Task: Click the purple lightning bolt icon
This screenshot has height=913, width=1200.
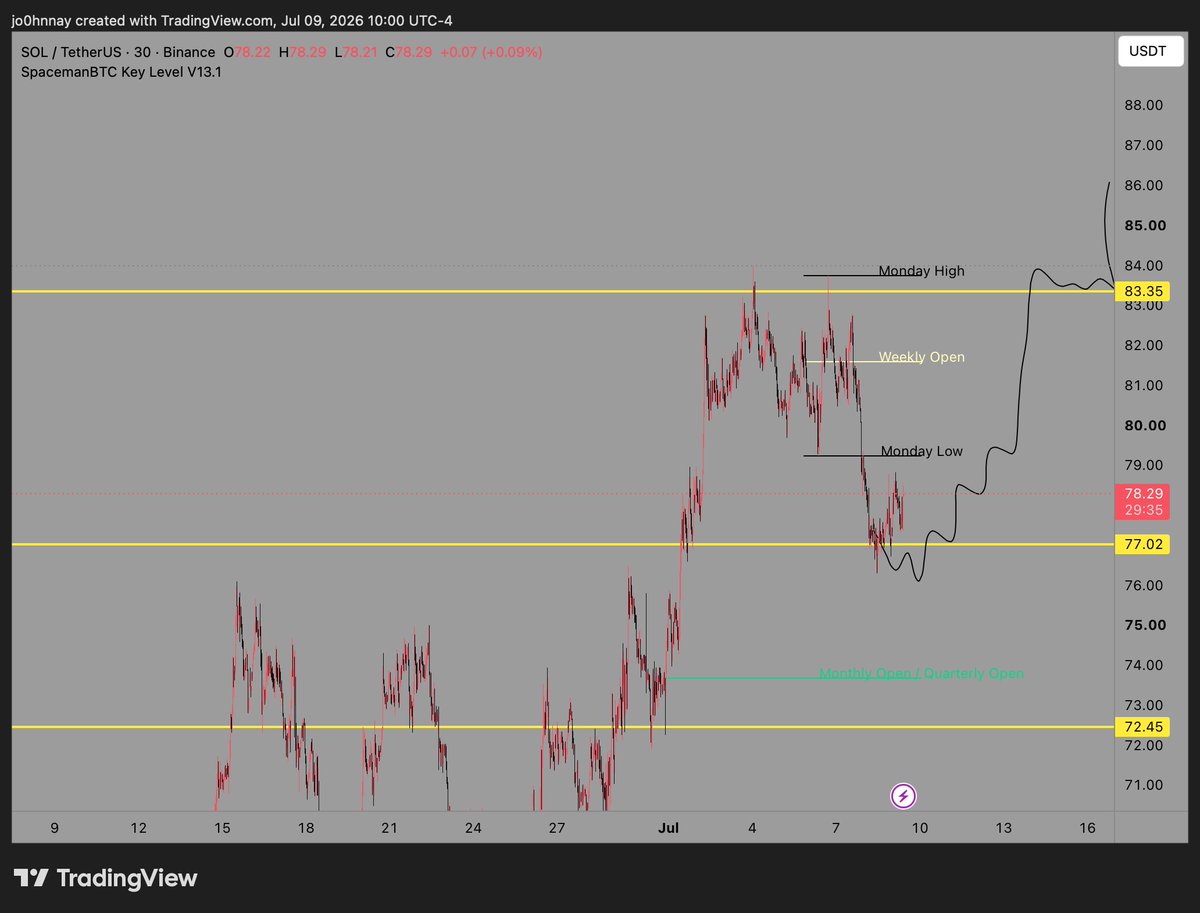Action: [903, 796]
